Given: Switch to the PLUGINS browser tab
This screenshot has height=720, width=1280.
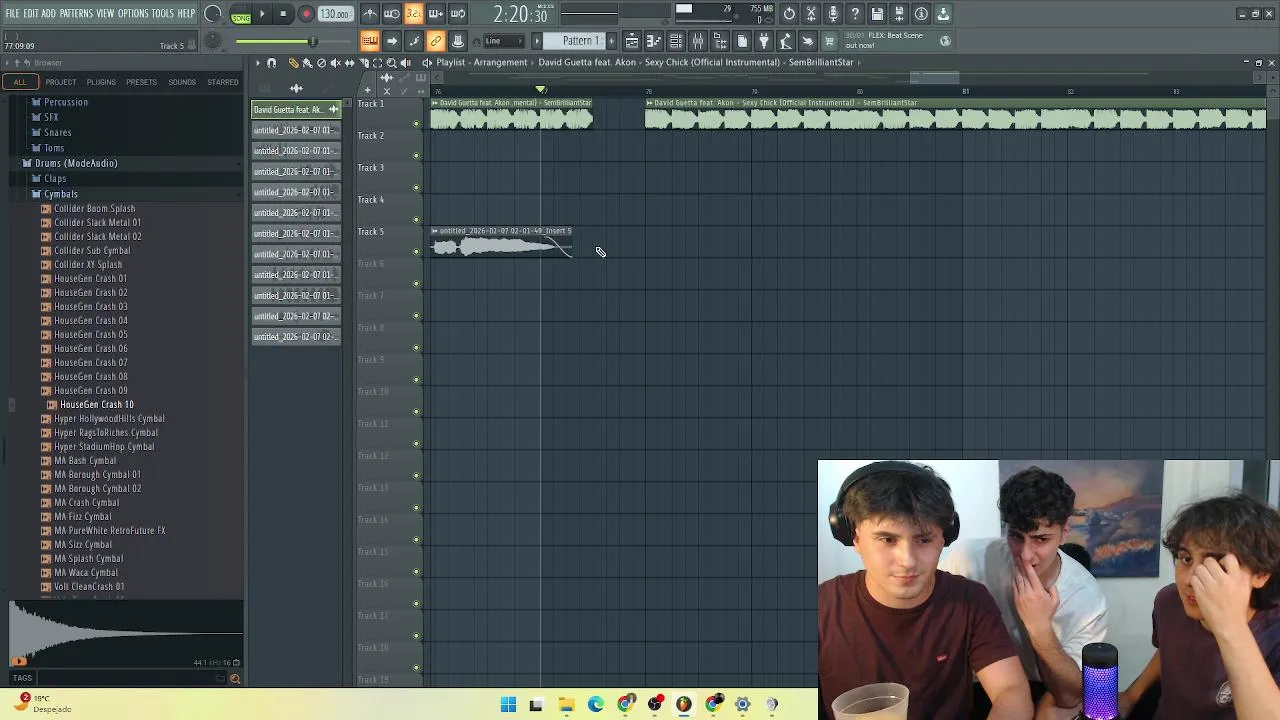Looking at the screenshot, I should click(x=101, y=82).
